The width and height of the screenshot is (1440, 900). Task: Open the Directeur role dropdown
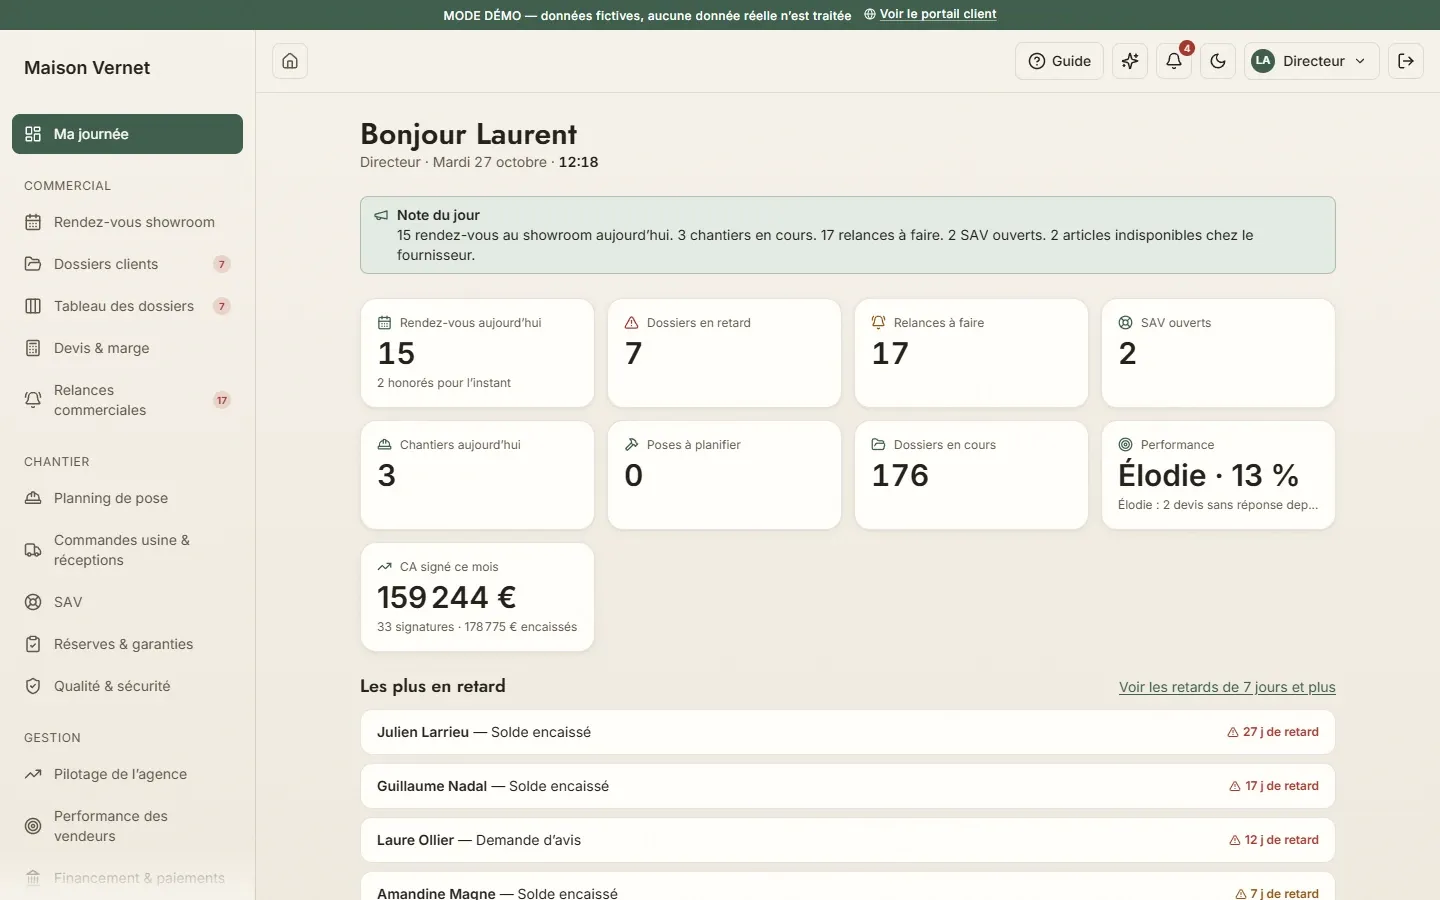(1312, 61)
